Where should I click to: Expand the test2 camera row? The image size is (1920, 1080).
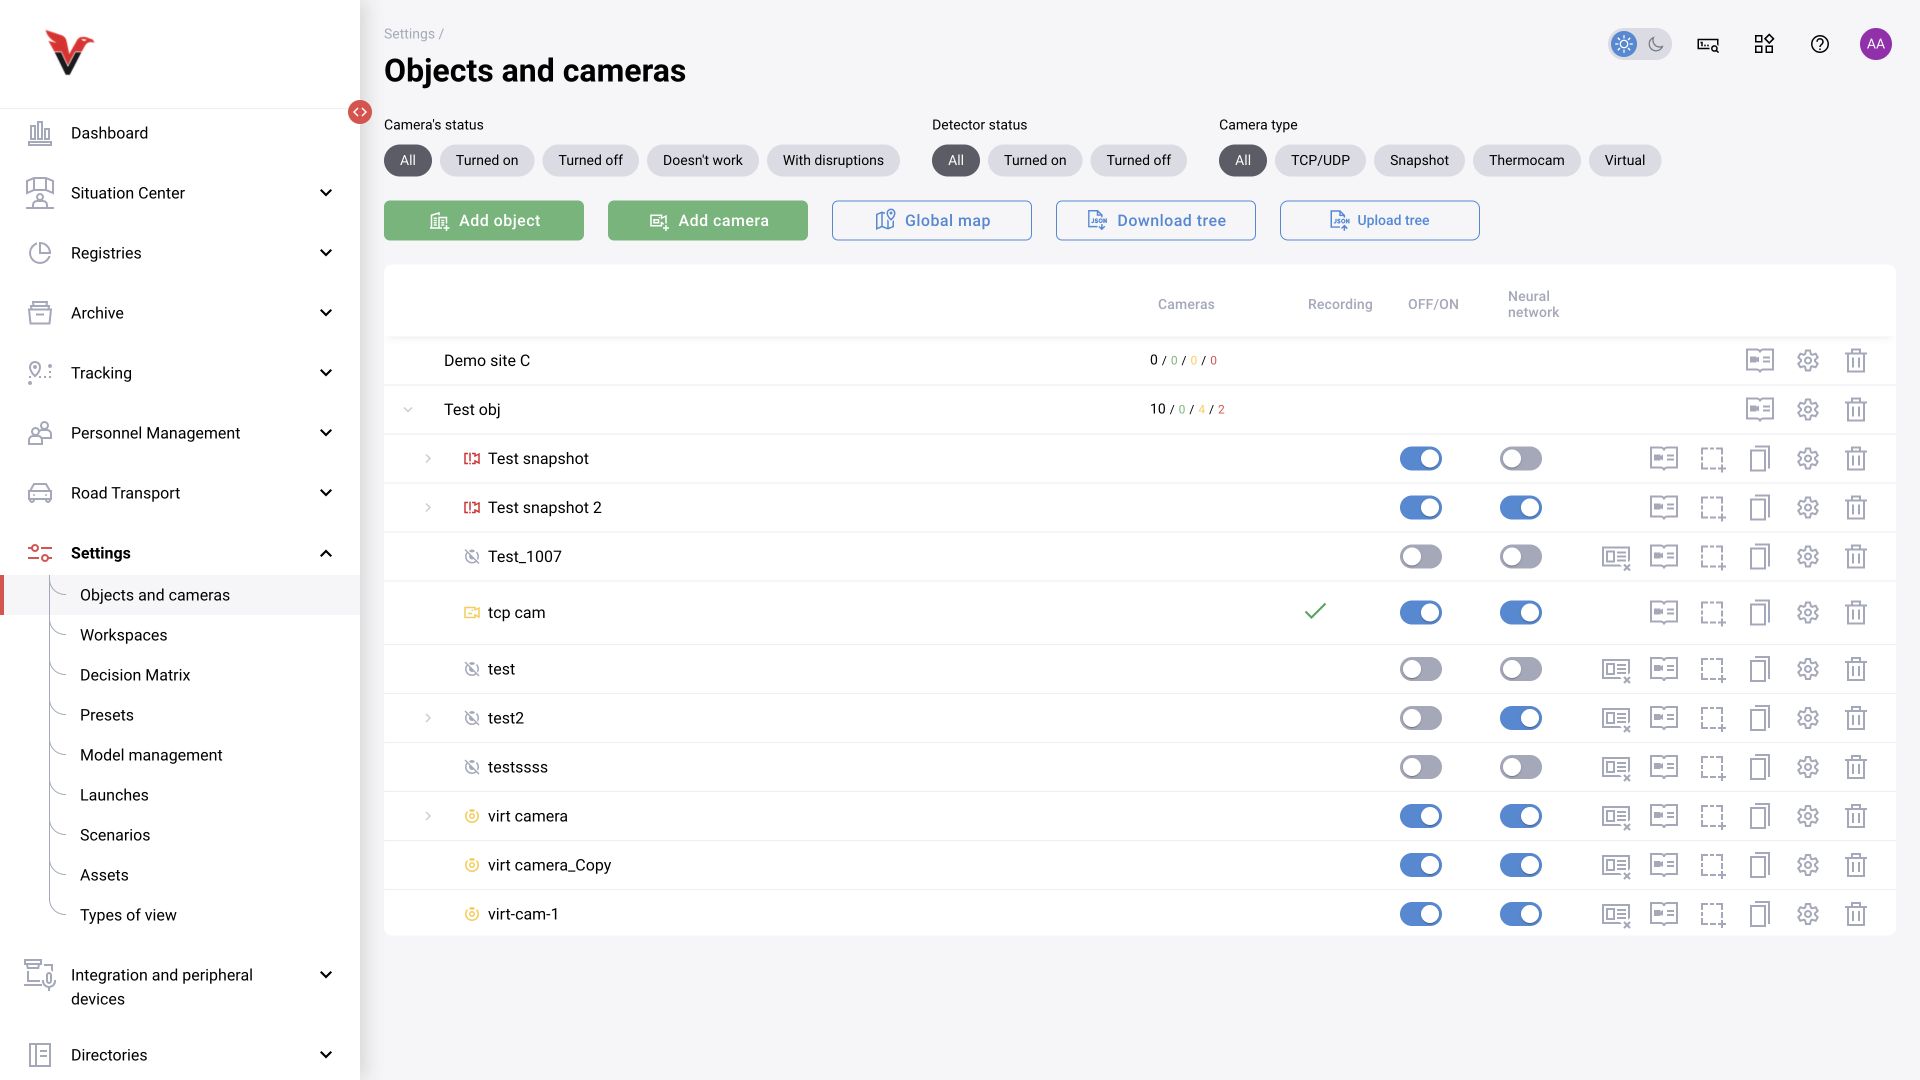[428, 718]
